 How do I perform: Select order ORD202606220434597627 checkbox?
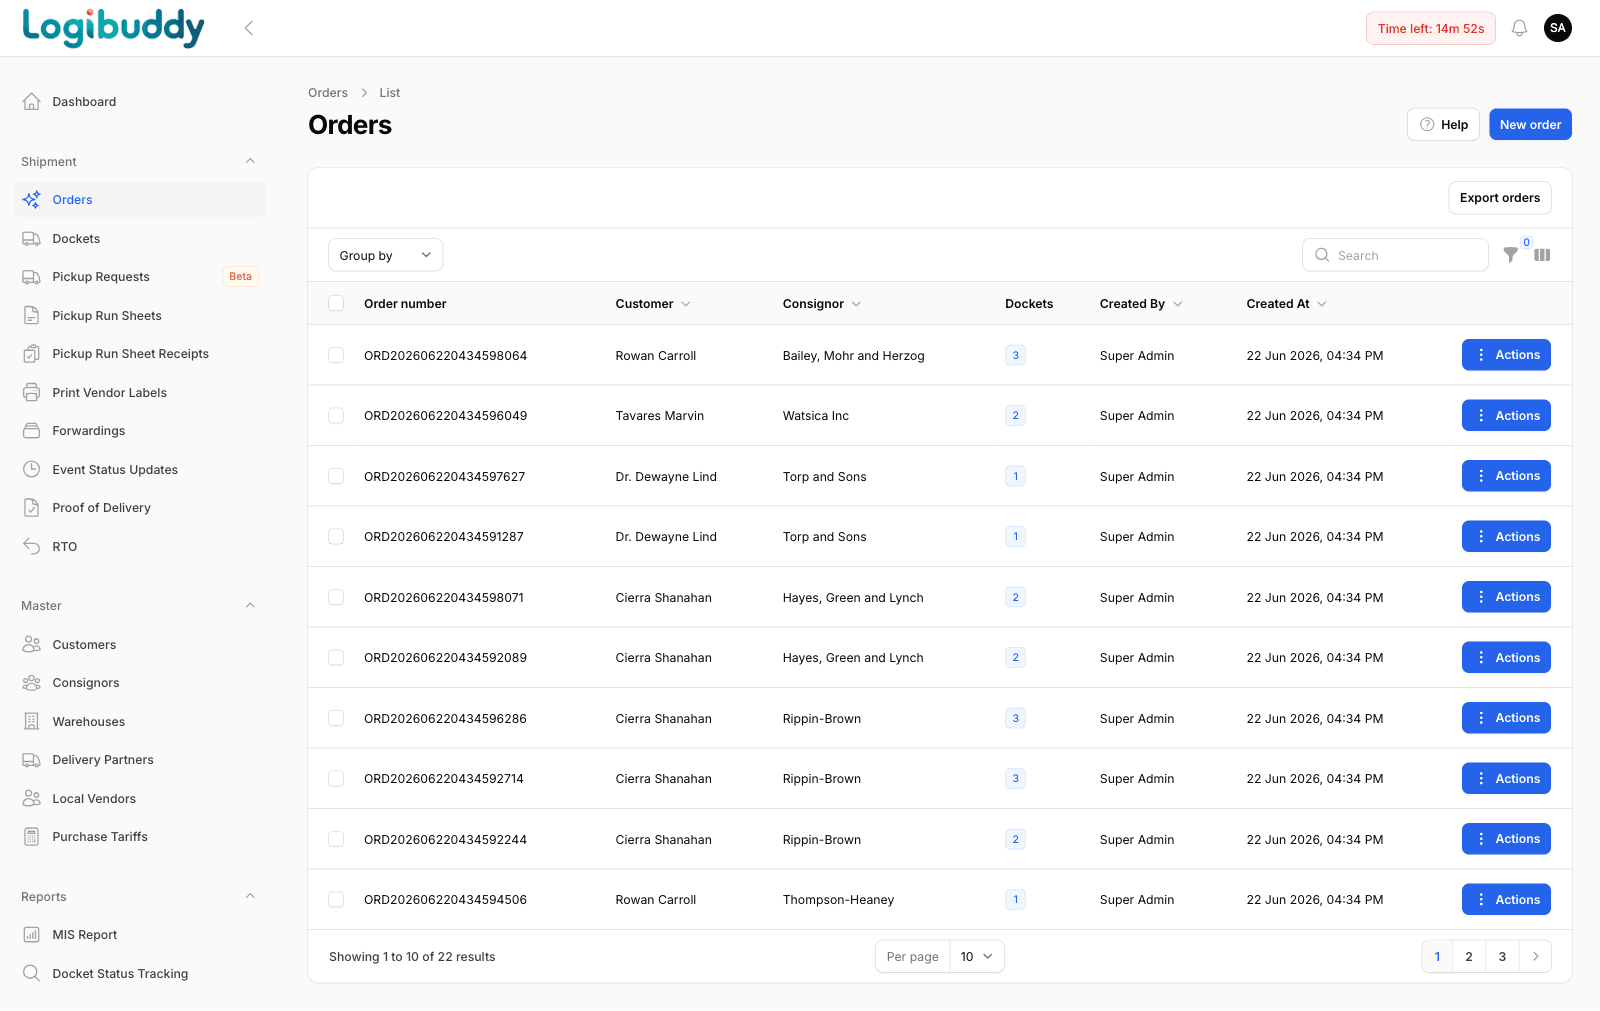(336, 476)
